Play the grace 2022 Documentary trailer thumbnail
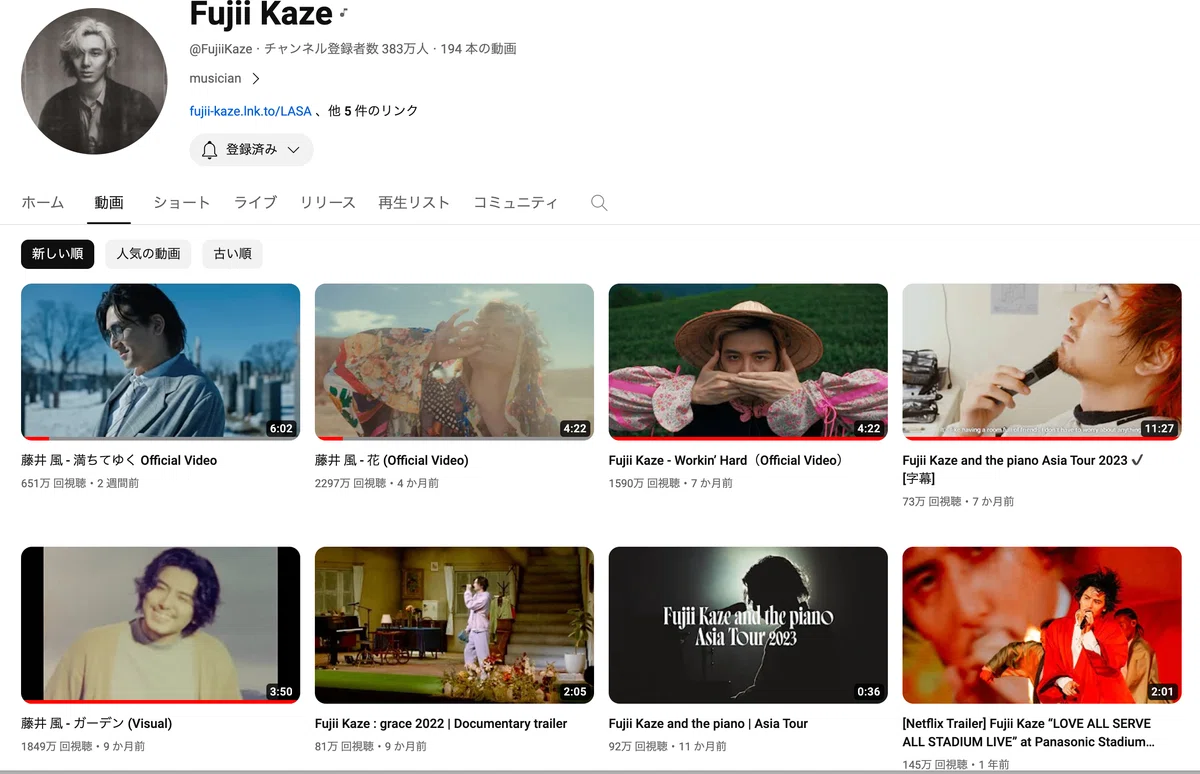Viewport: 1200px width, 774px height. [x=454, y=625]
